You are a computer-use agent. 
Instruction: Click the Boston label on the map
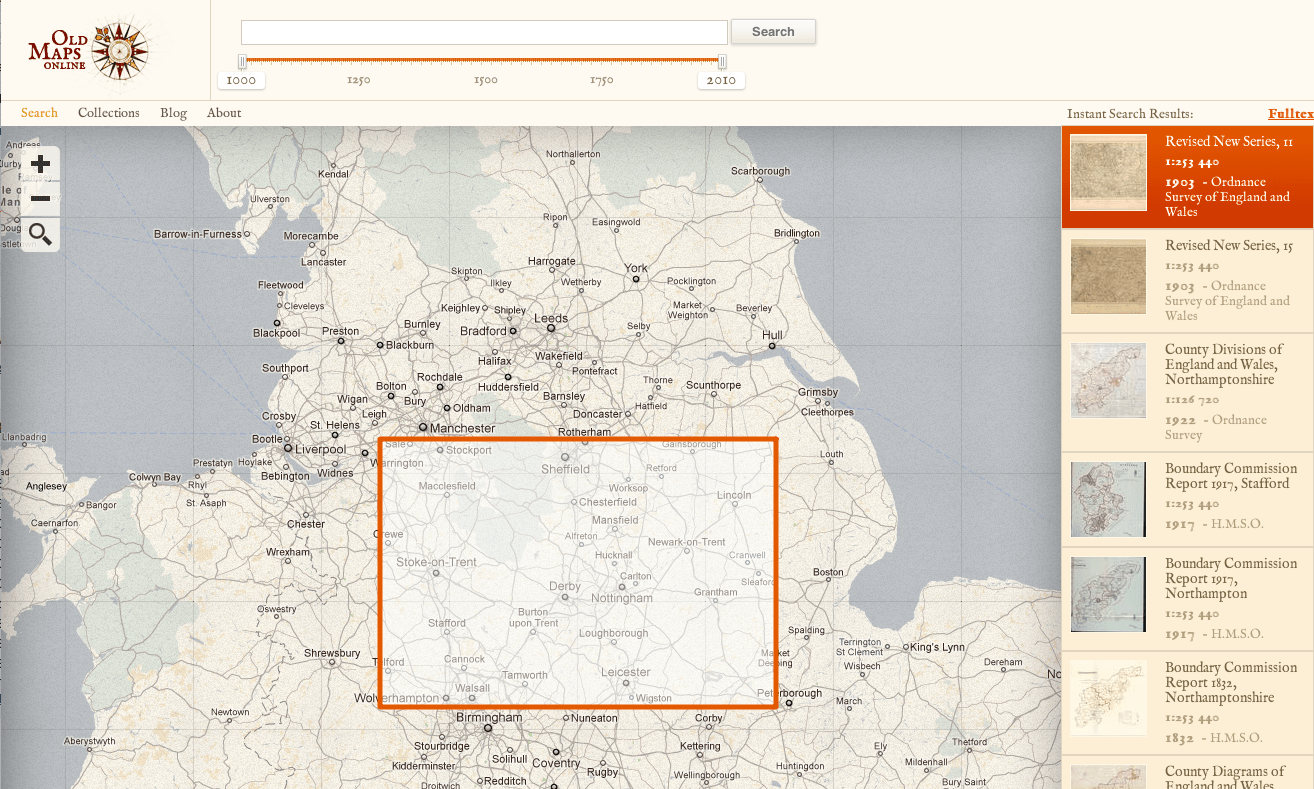828,572
